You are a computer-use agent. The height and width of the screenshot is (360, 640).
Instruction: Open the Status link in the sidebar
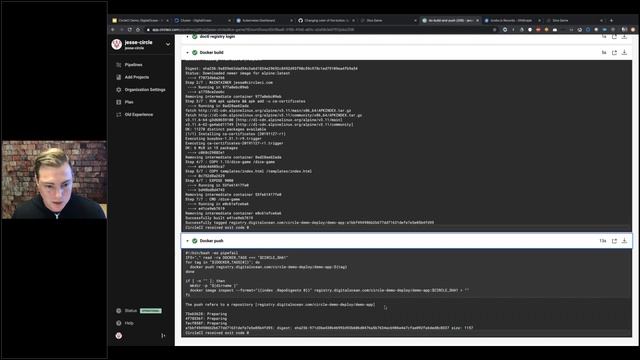pos(131,311)
